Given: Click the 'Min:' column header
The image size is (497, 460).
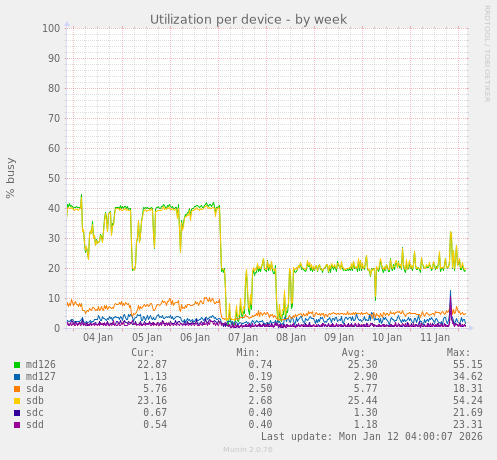Looking at the screenshot, I should [248, 353].
